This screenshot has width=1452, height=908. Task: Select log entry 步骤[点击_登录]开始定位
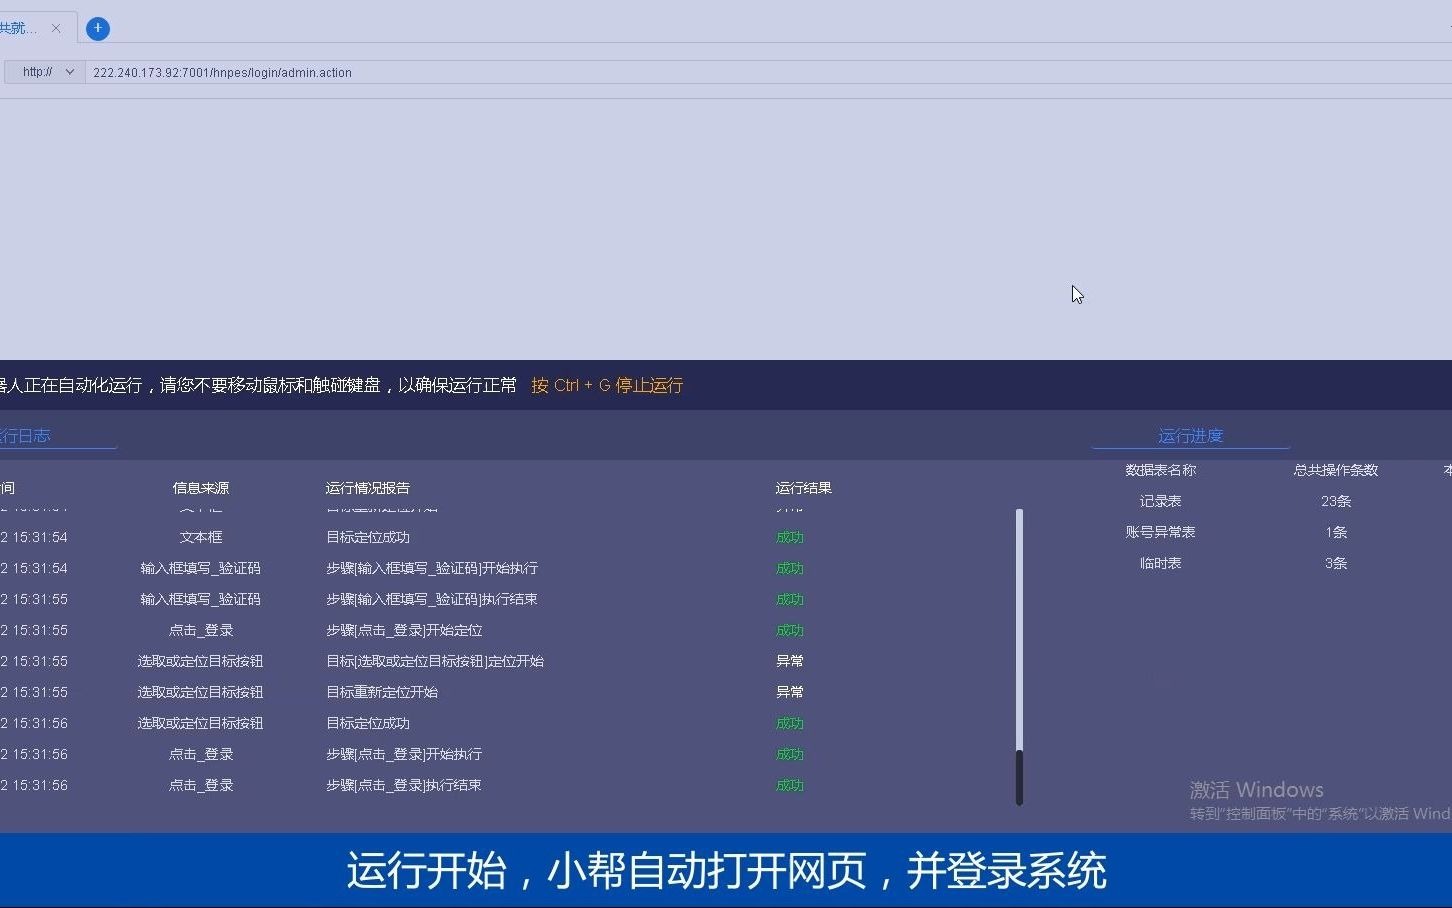point(404,630)
